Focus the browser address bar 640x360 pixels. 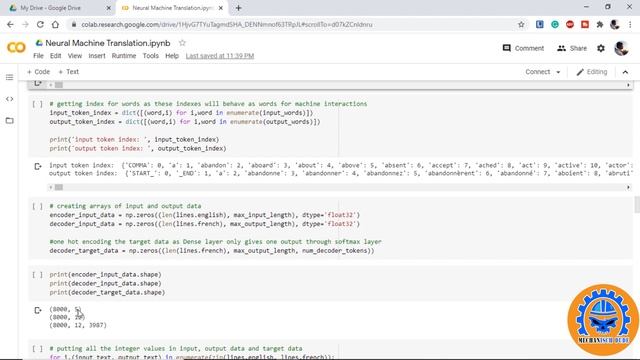pos(294,24)
